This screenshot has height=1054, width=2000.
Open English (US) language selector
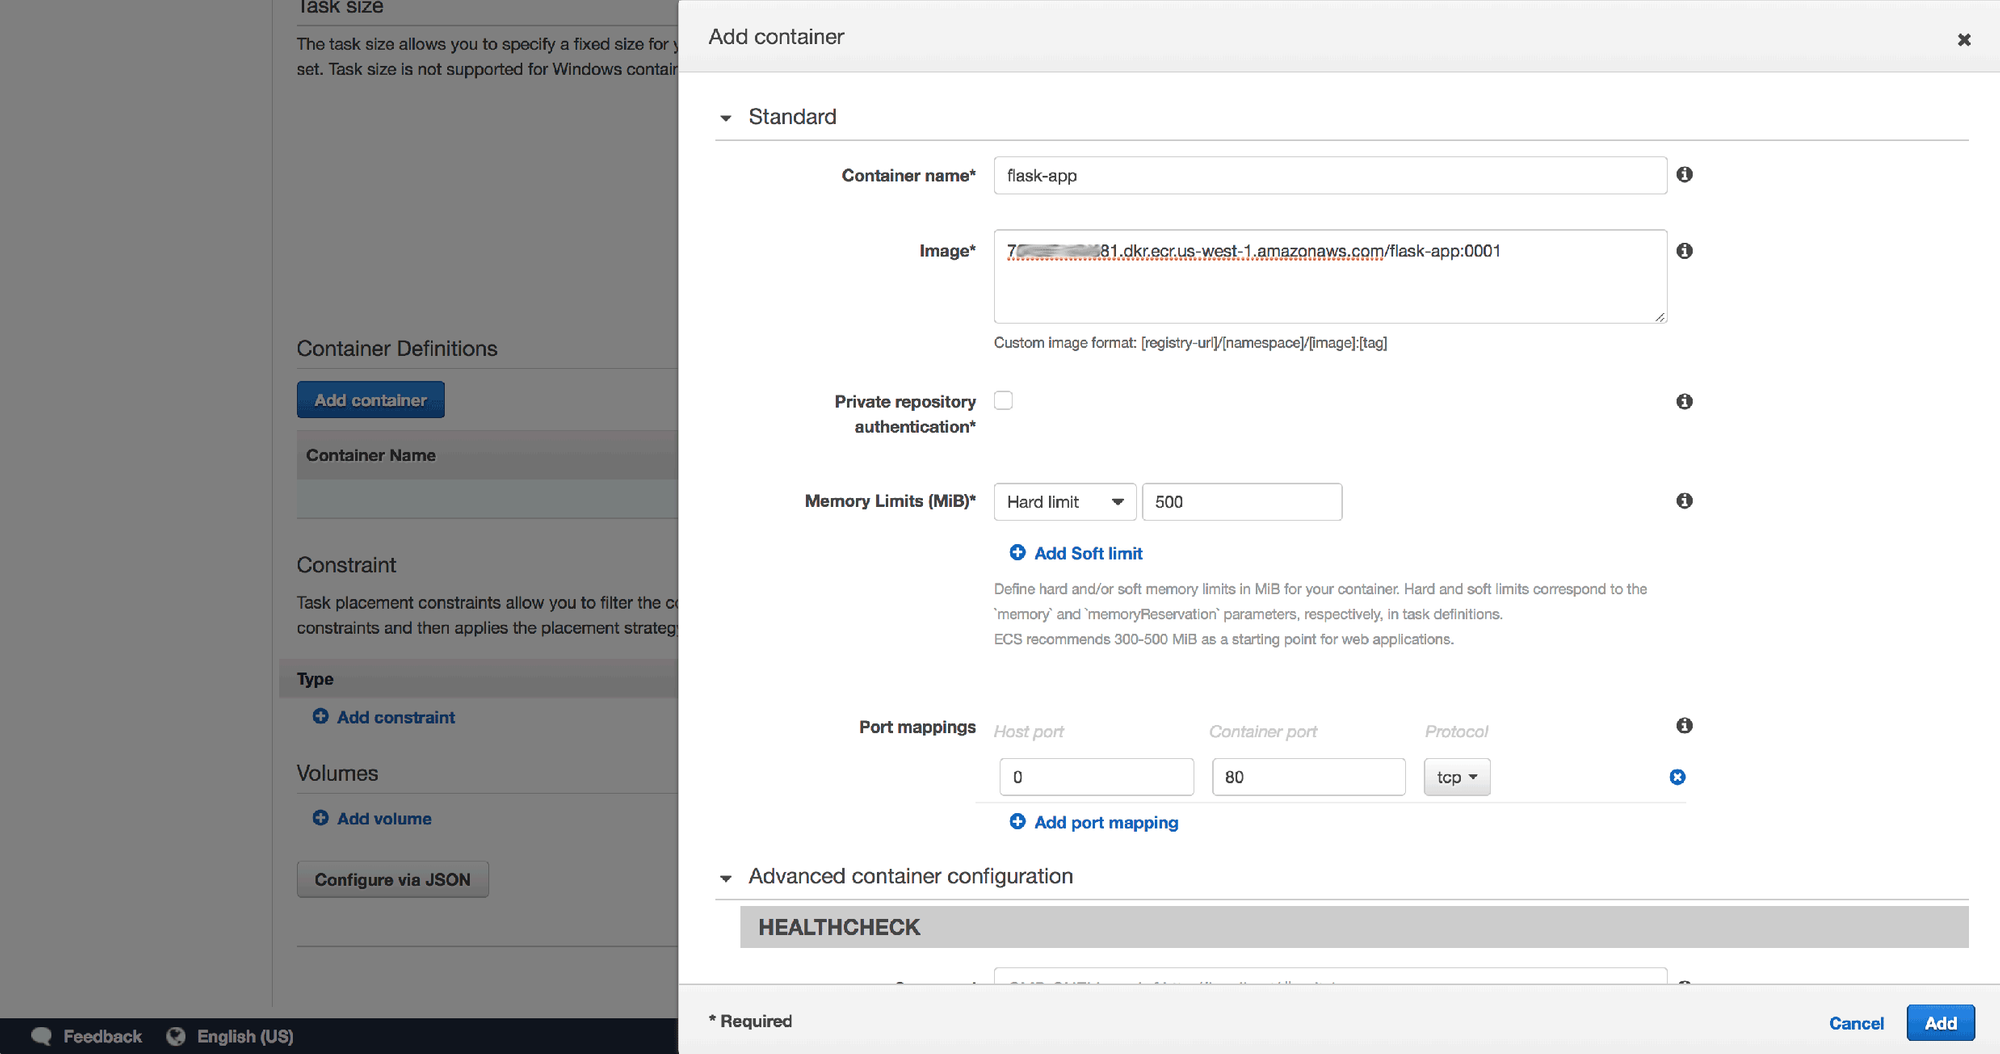[x=245, y=1036]
